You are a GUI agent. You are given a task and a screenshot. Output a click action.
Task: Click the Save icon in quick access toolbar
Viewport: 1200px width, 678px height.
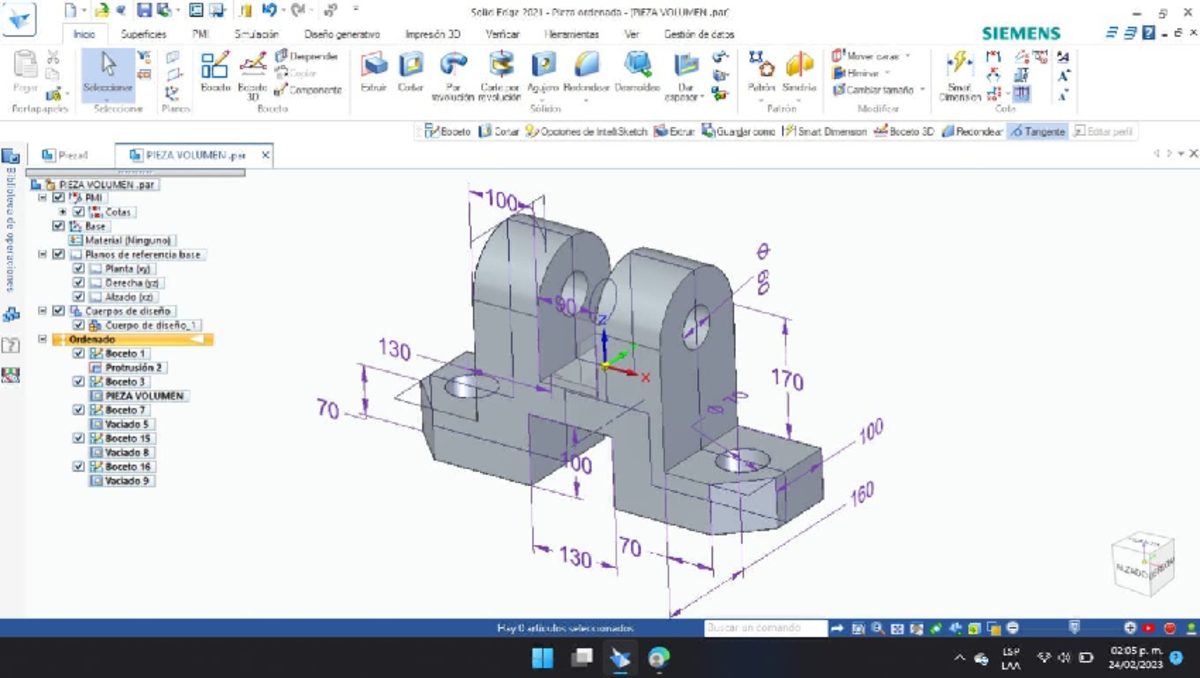tap(144, 11)
